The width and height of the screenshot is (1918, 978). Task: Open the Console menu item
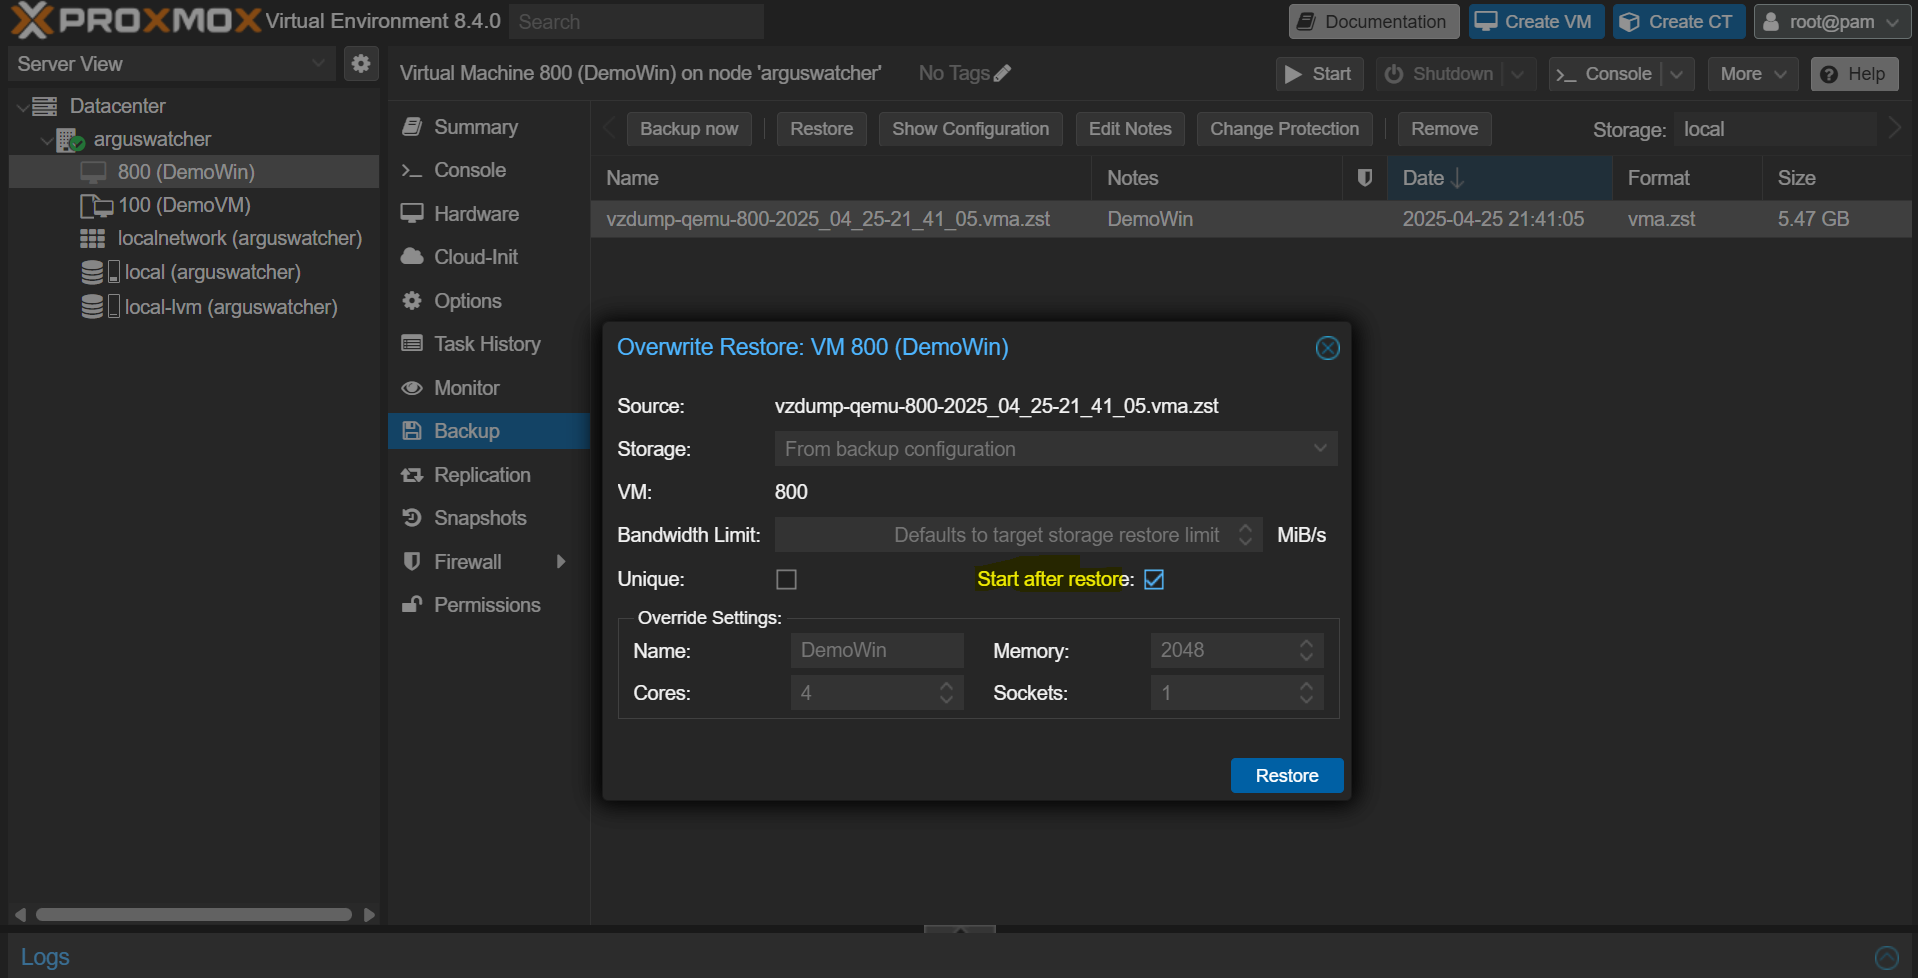click(488, 170)
